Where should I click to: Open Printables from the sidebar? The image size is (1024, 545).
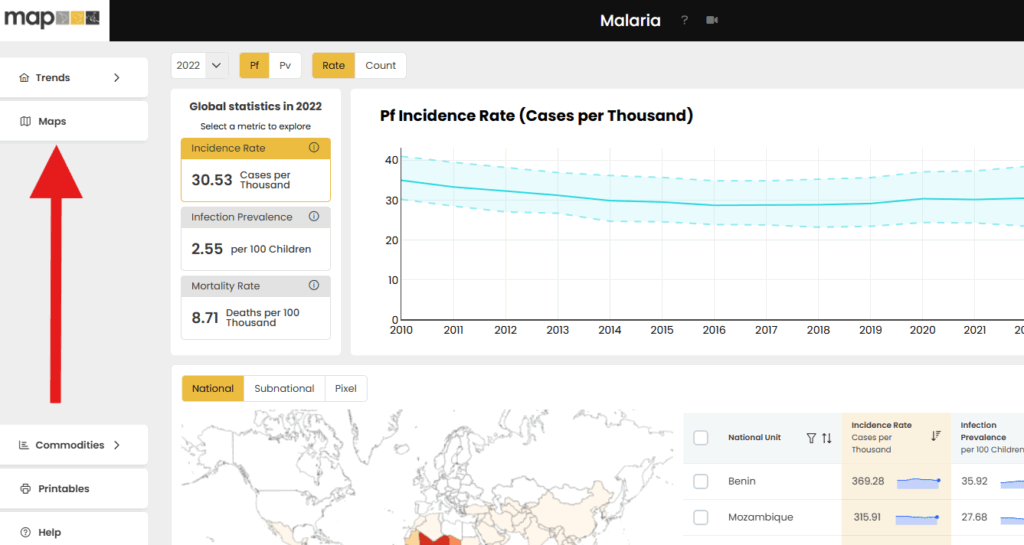[x=74, y=489]
